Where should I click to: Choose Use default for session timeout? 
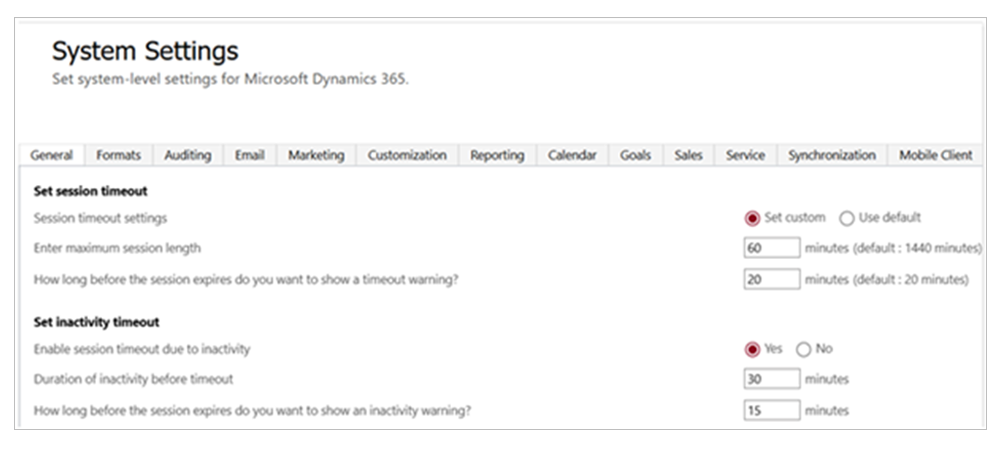tap(846, 218)
